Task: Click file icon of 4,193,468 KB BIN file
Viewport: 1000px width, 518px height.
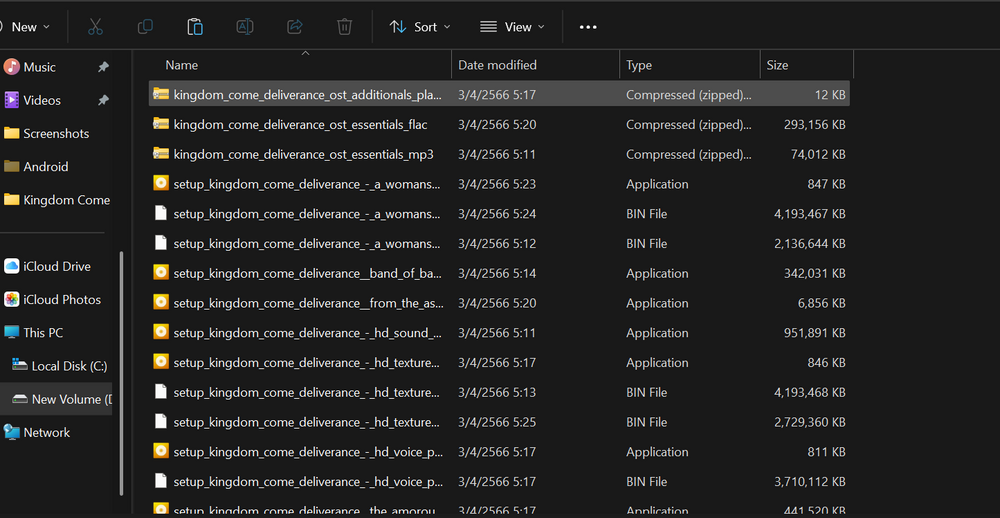Action: point(161,392)
